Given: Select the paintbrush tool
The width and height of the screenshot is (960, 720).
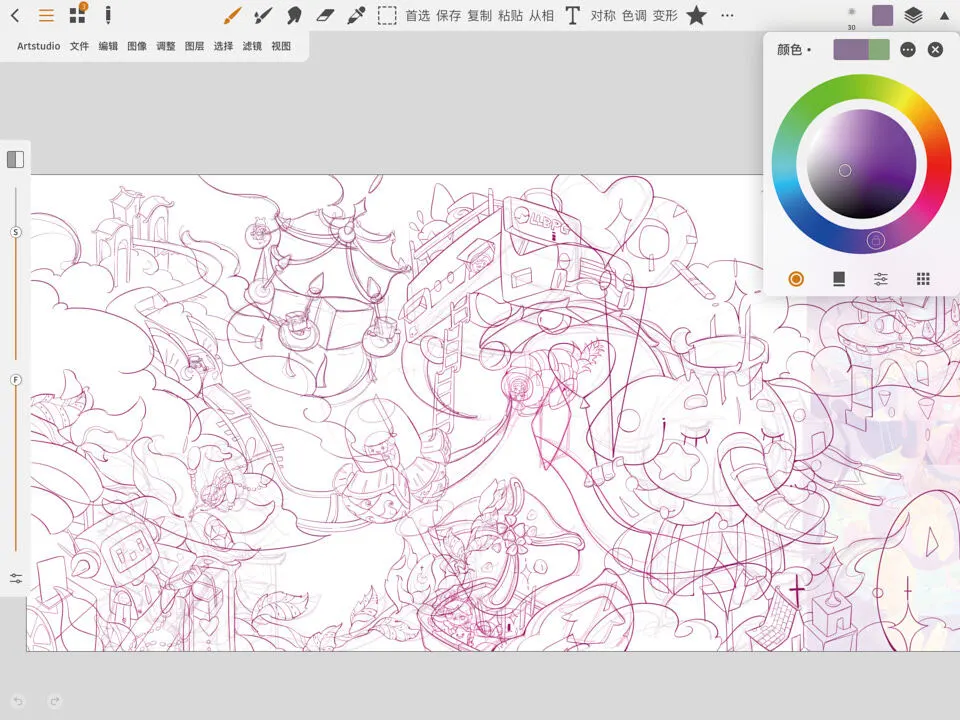Looking at the screenshot, I should pyautogui.click(x=232, y=16).
